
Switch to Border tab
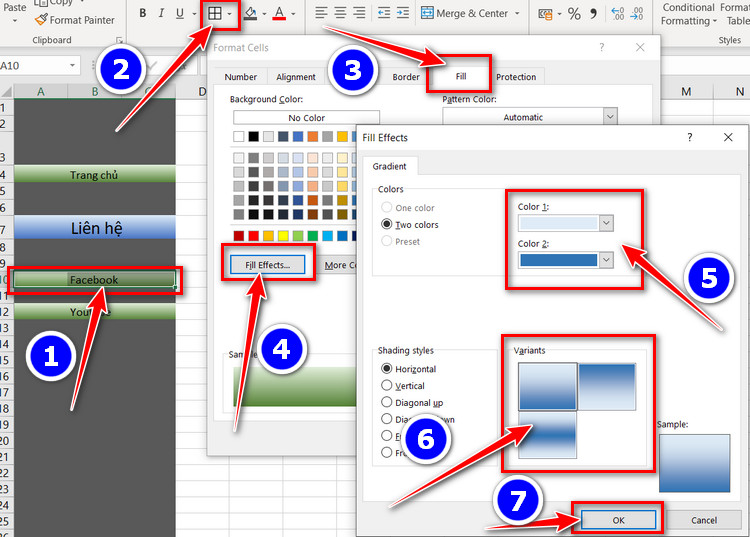point(406,77)
